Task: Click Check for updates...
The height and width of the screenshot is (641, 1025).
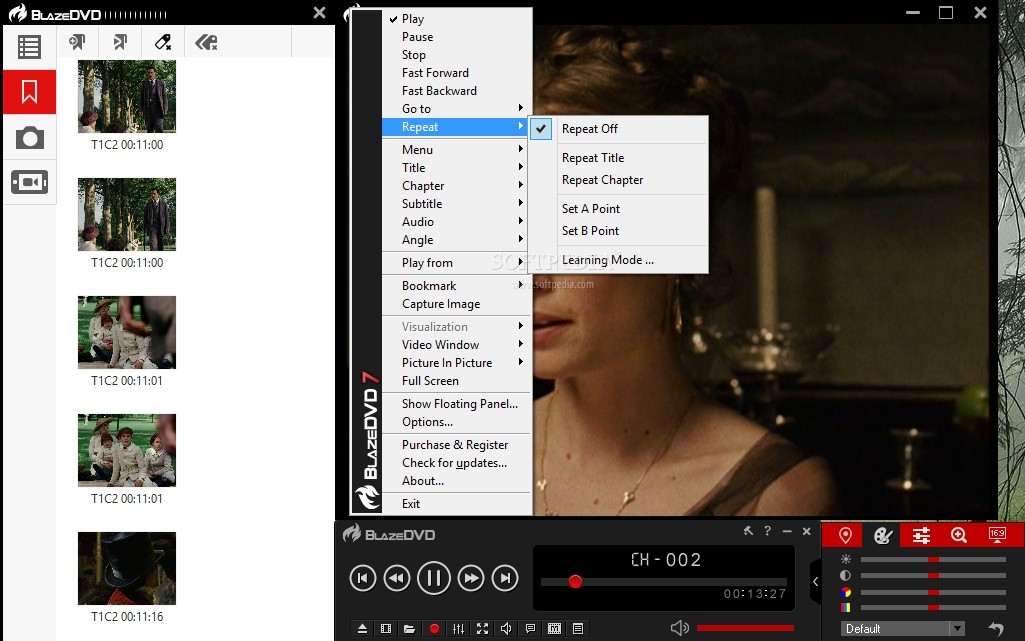Action: [x=456, y=463]
